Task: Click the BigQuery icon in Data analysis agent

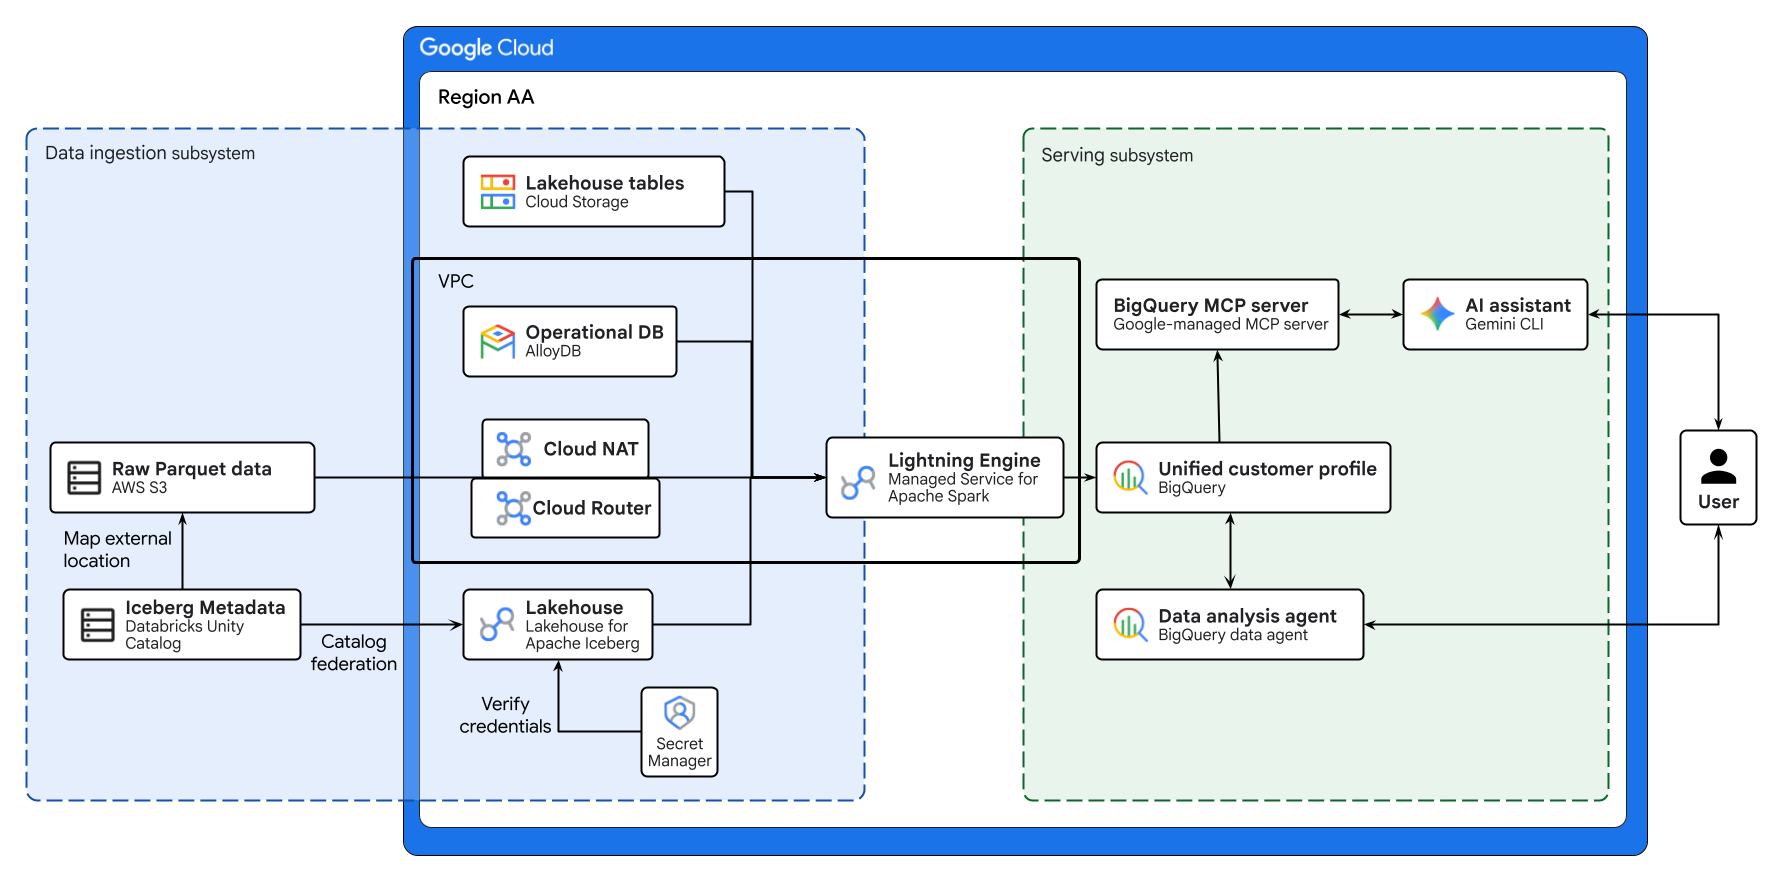Action: click(1130, 625)
